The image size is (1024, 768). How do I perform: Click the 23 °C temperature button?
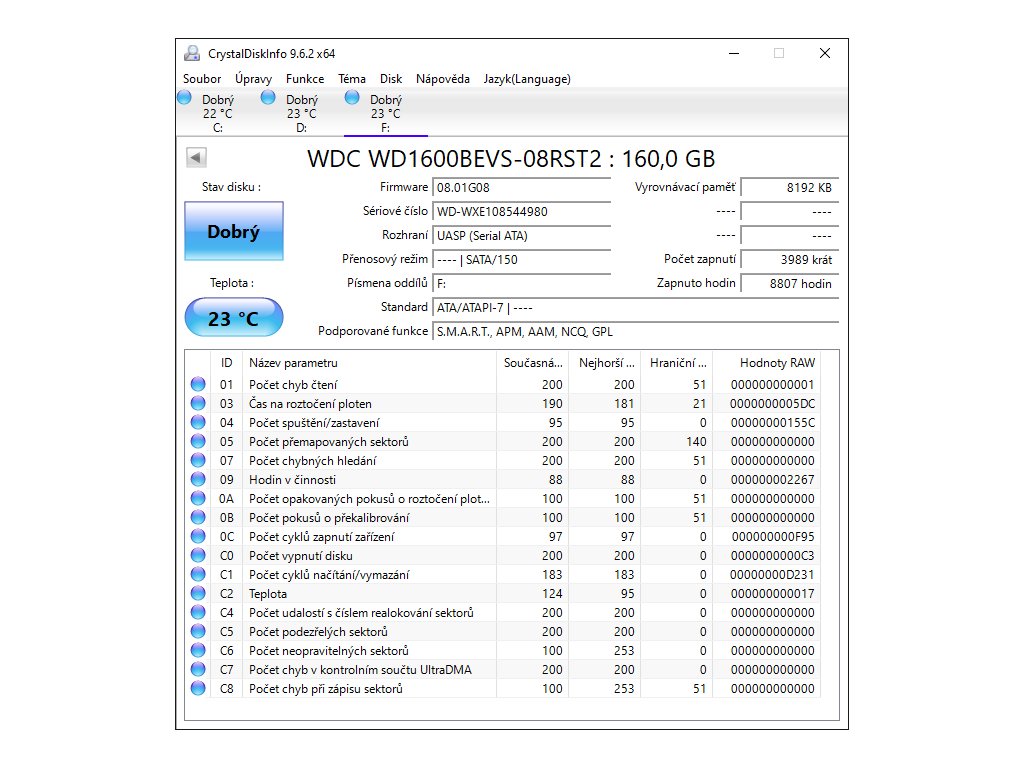tap(234, 317)
